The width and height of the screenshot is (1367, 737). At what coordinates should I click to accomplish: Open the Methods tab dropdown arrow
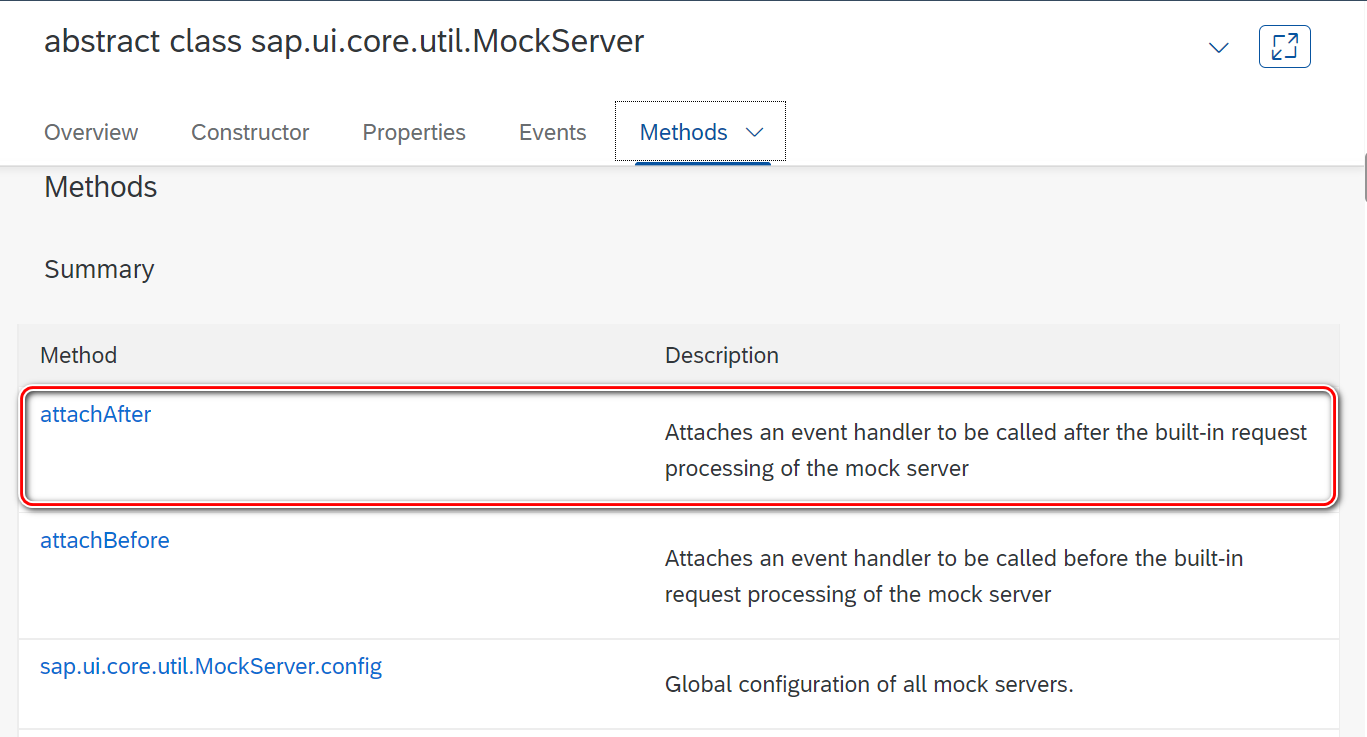point(755,132)
